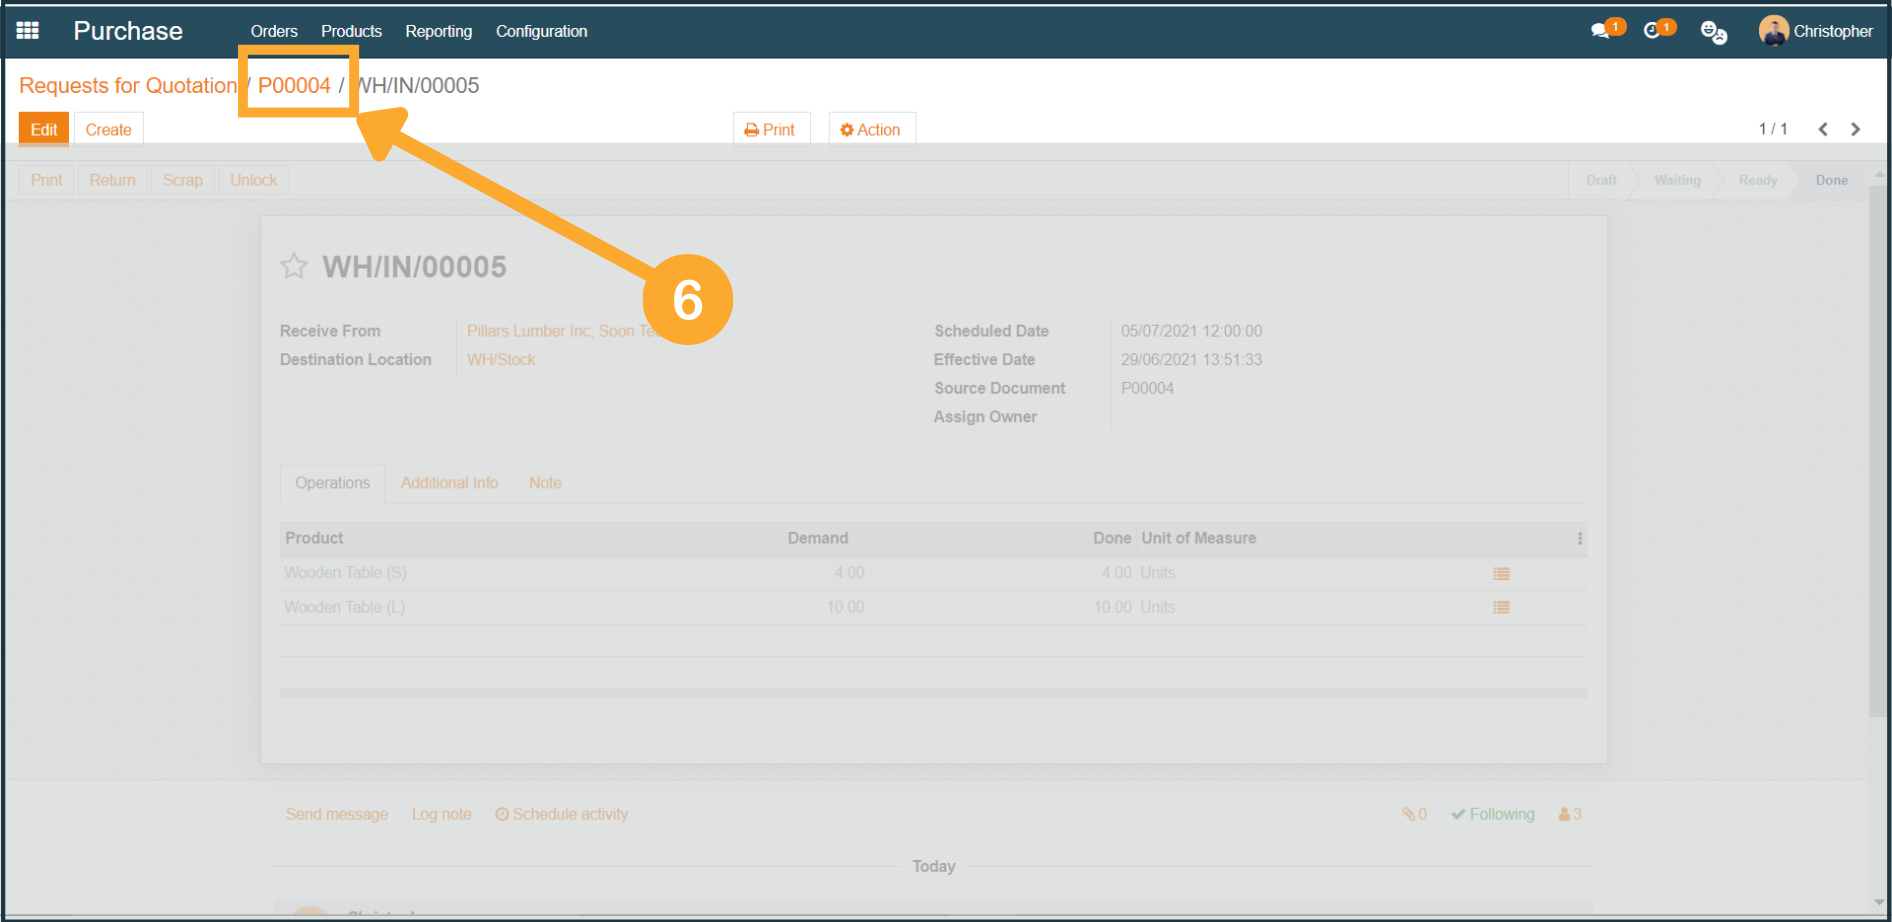Go to P00004 in the breadcrumb
Image resolution: width=1892 pixels, height=922 pixels.
(294, 86)
